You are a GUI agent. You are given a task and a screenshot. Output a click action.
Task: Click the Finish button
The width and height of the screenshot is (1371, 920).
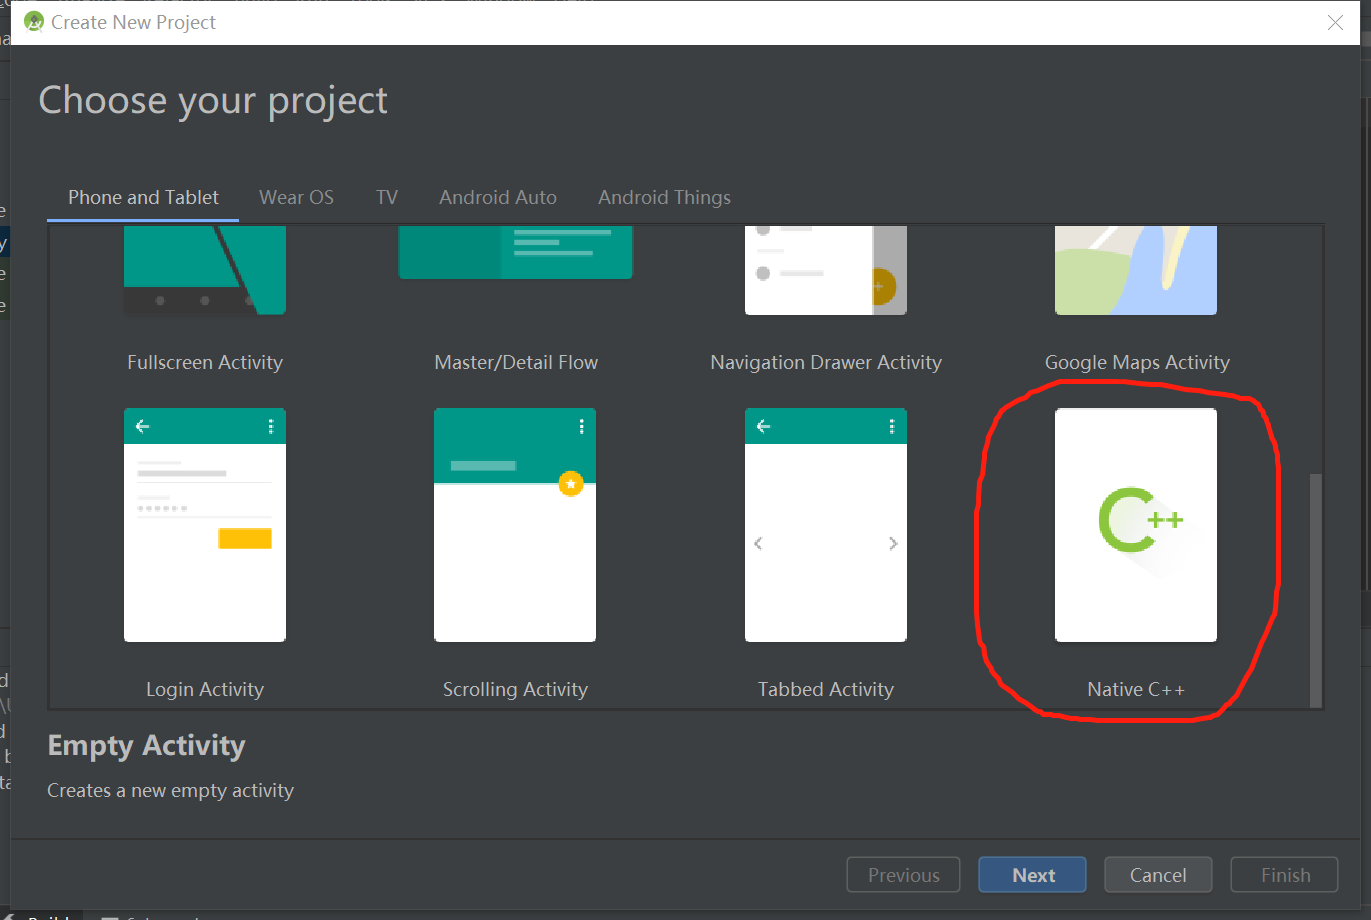tap(1285, 875)
